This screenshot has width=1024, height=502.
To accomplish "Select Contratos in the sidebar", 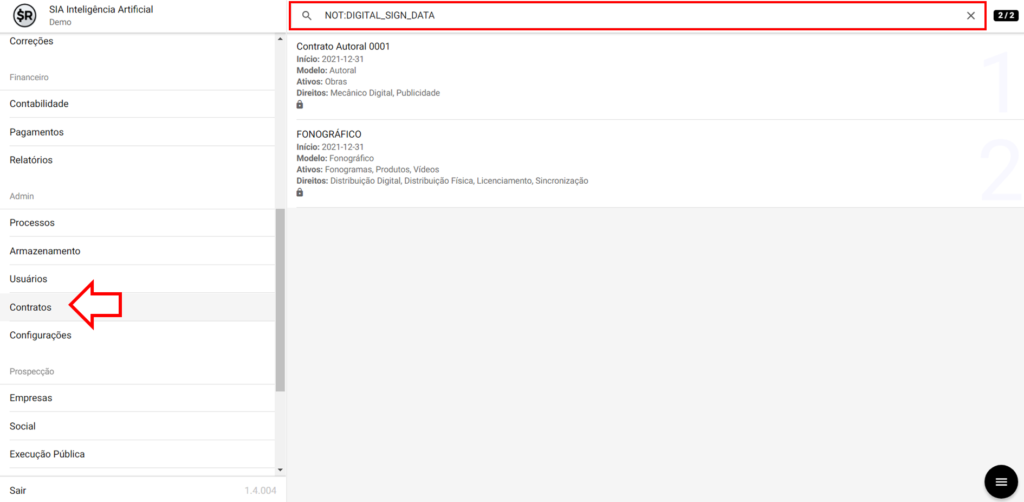I will tap(30, 307).
